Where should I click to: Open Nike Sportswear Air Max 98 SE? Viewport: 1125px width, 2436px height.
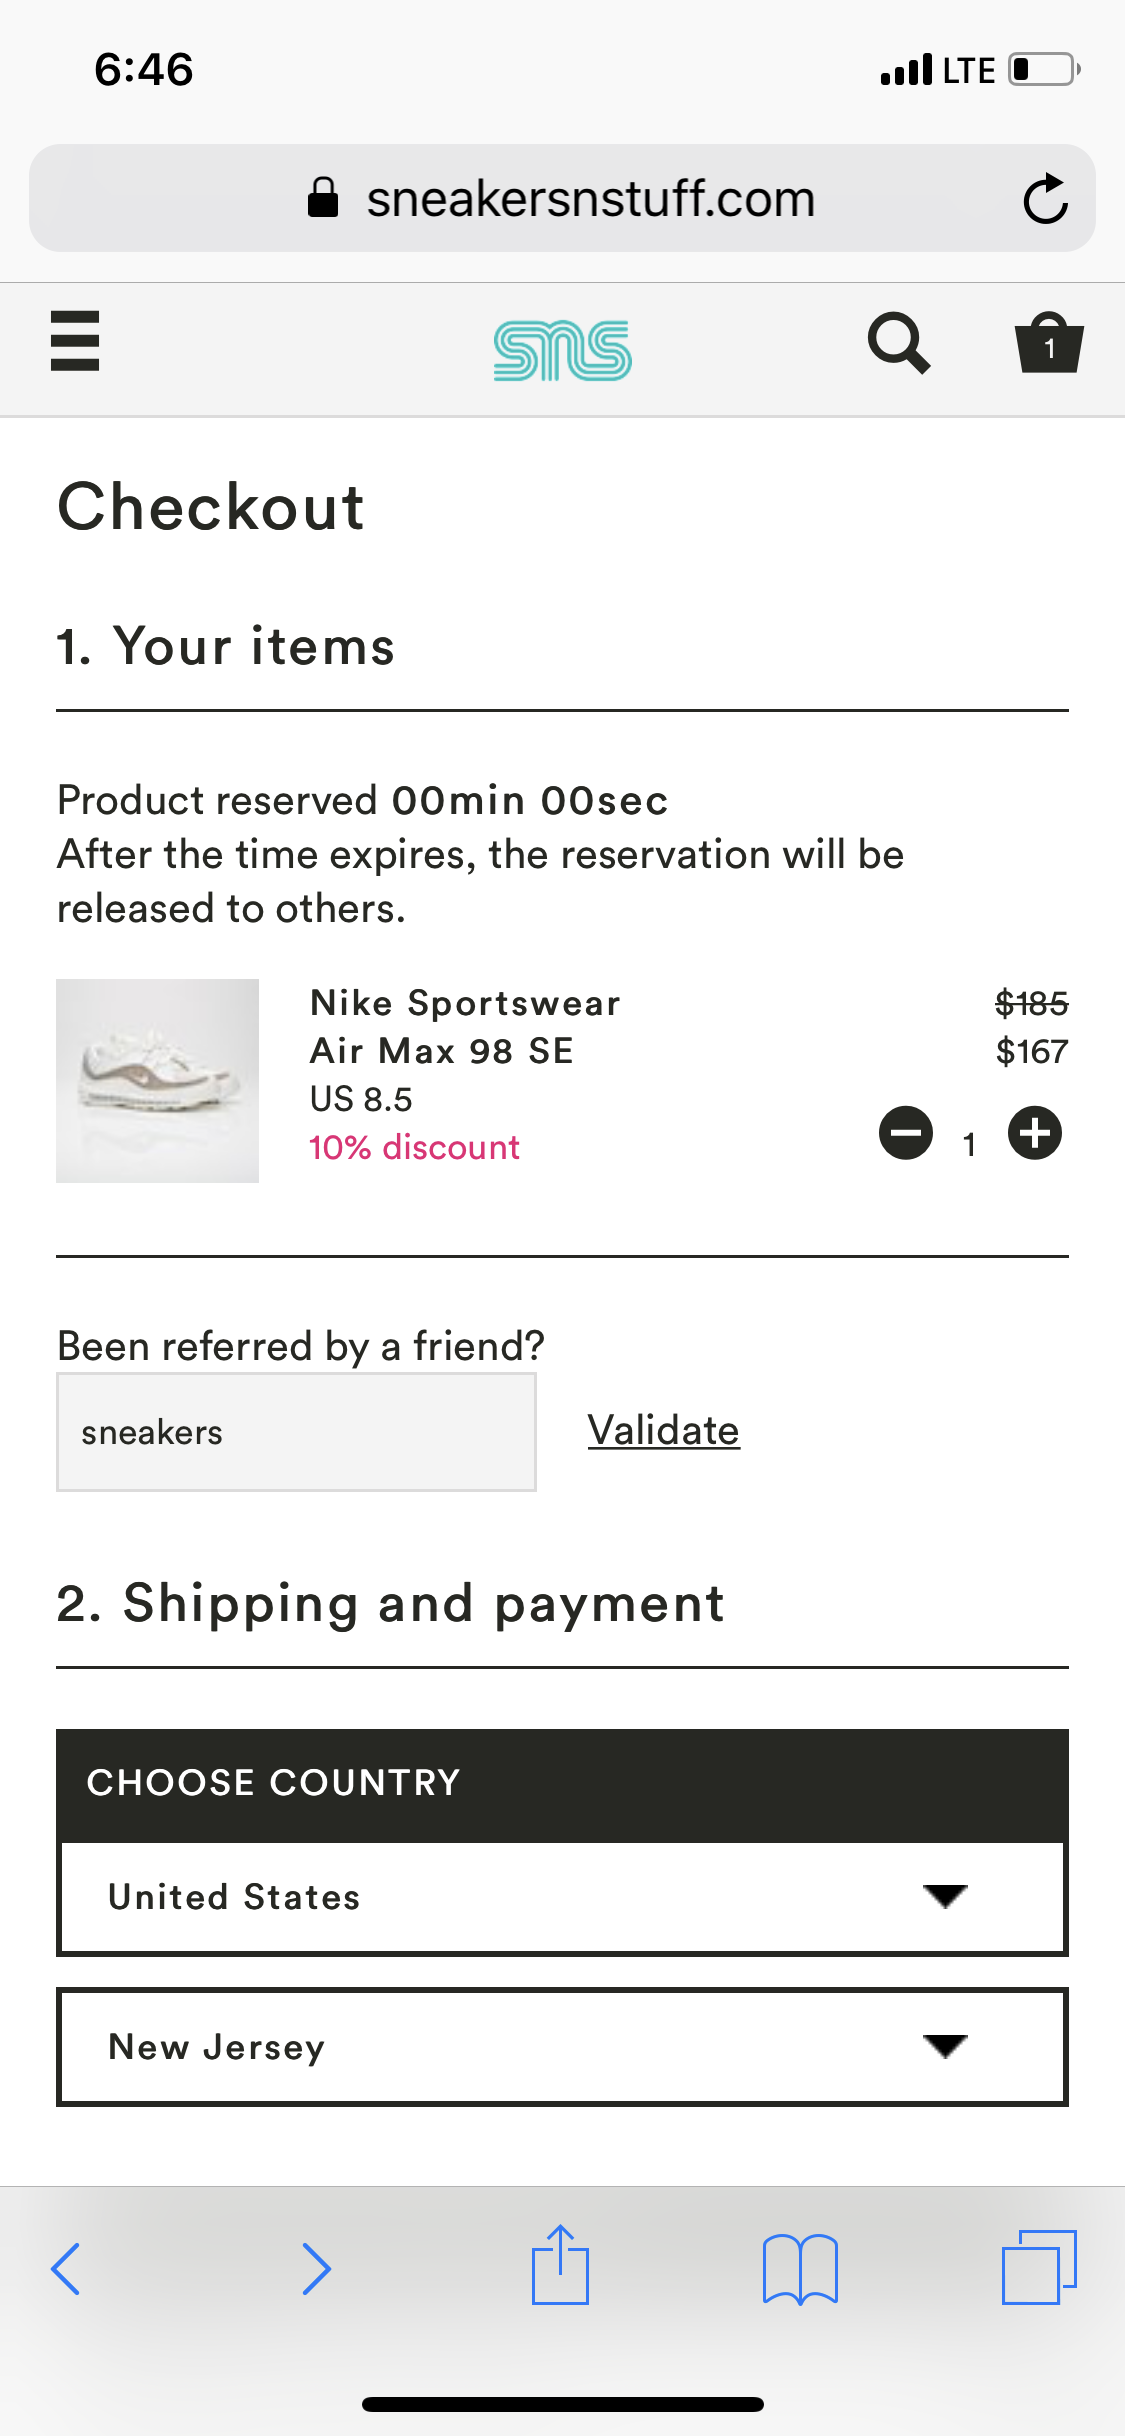click(465, 1027)
